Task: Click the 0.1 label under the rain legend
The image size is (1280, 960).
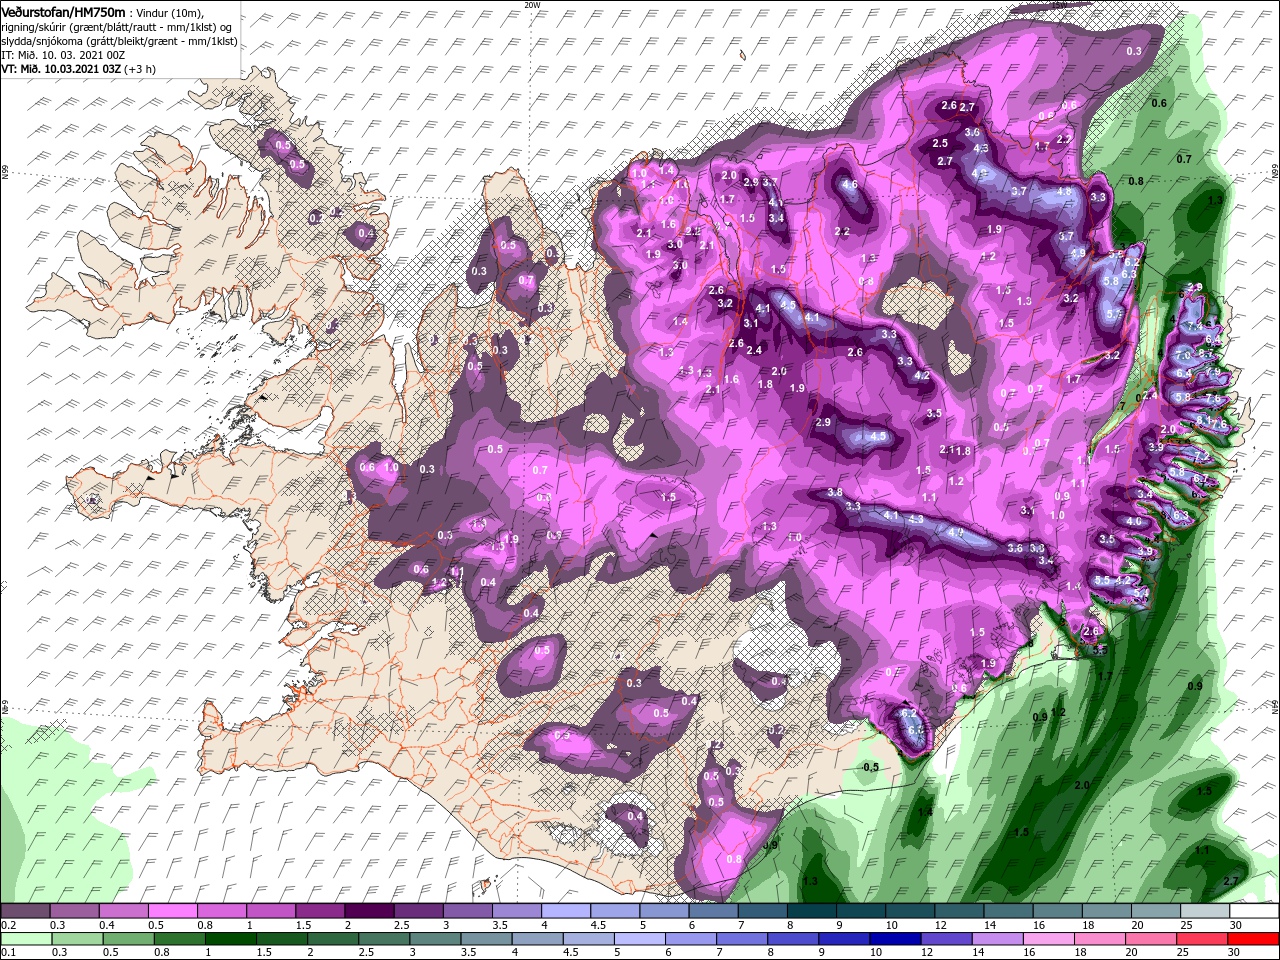Action: pos(7,953)
